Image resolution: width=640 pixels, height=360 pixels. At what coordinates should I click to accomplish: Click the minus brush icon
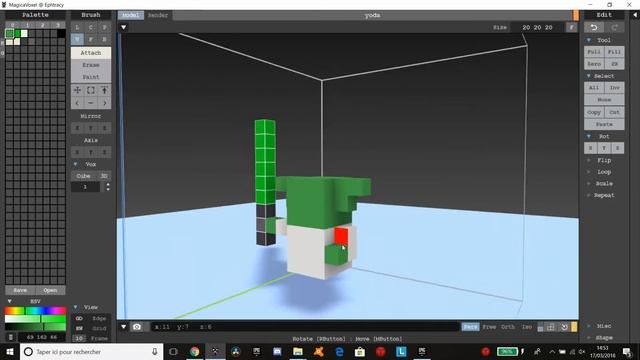pos(91,103)
